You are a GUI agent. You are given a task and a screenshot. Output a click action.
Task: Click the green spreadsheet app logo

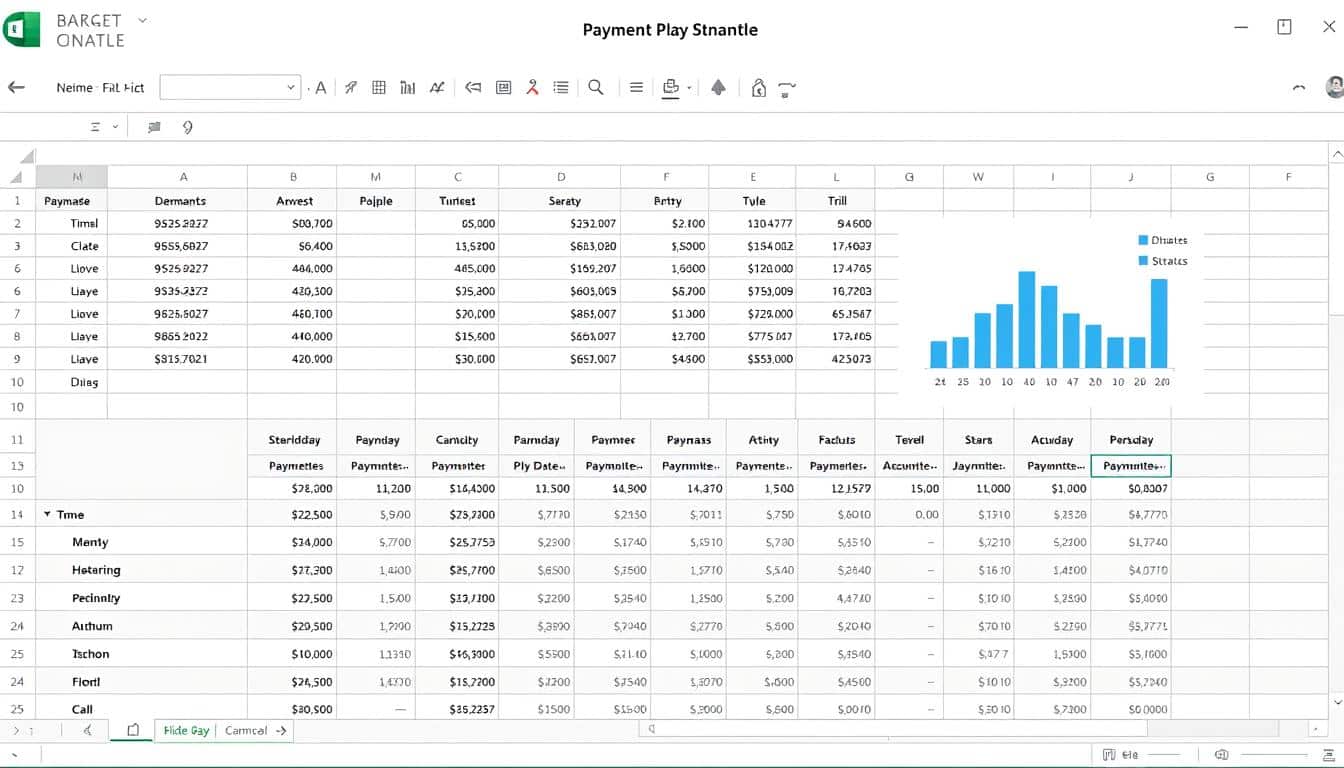[x=22, y=29]
